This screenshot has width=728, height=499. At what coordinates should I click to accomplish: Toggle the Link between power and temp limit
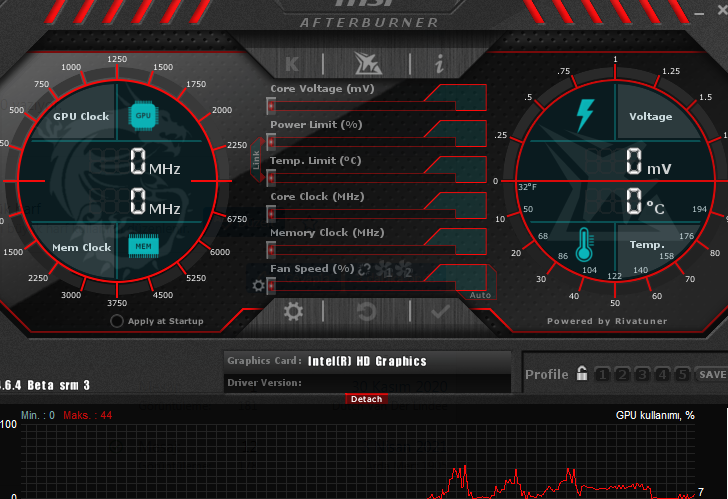[256, 160]
